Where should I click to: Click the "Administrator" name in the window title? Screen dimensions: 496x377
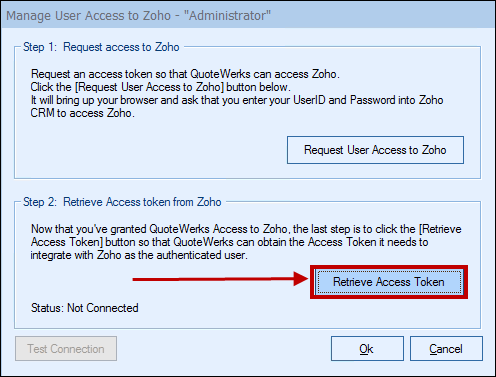coord(227,15)
